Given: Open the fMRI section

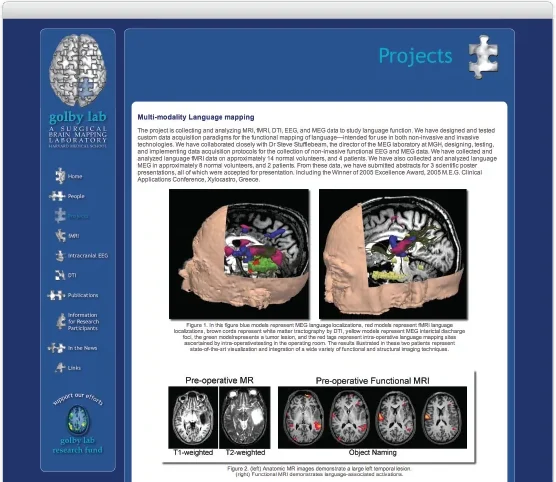Looking at the screenshot, I should [73, 236].
